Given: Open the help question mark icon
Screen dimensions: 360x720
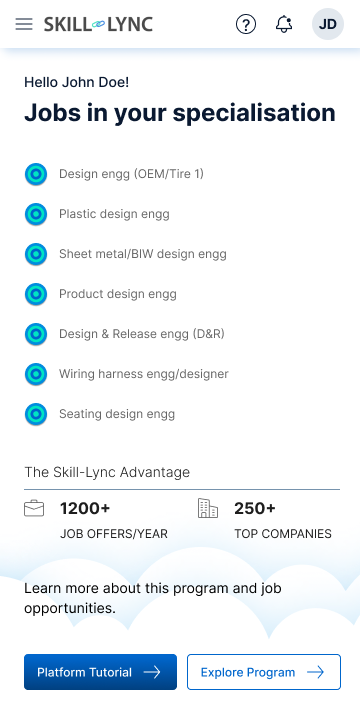Looking at the screenshot, I should tap(246, 24).
